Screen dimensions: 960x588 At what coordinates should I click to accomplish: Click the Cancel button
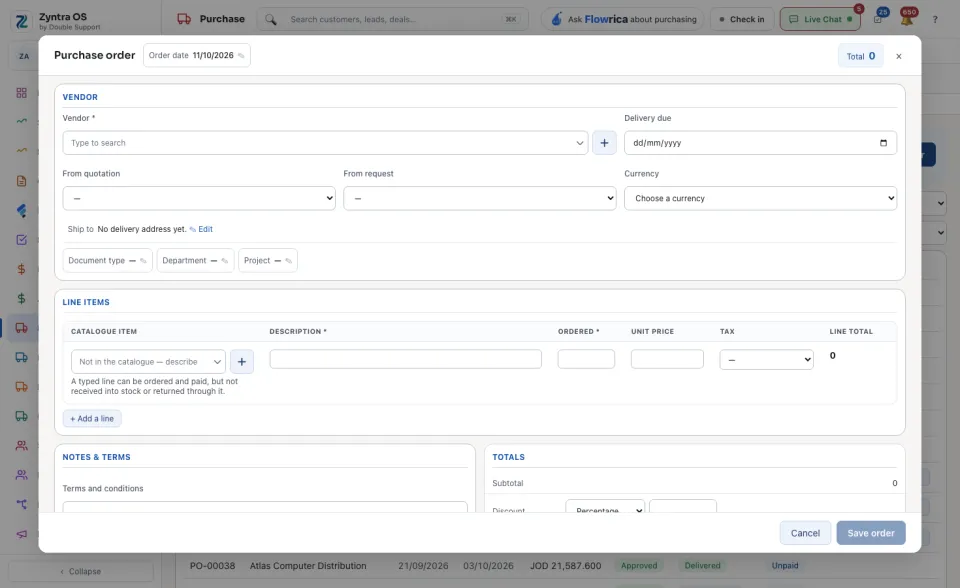click(x=805, y=533)
